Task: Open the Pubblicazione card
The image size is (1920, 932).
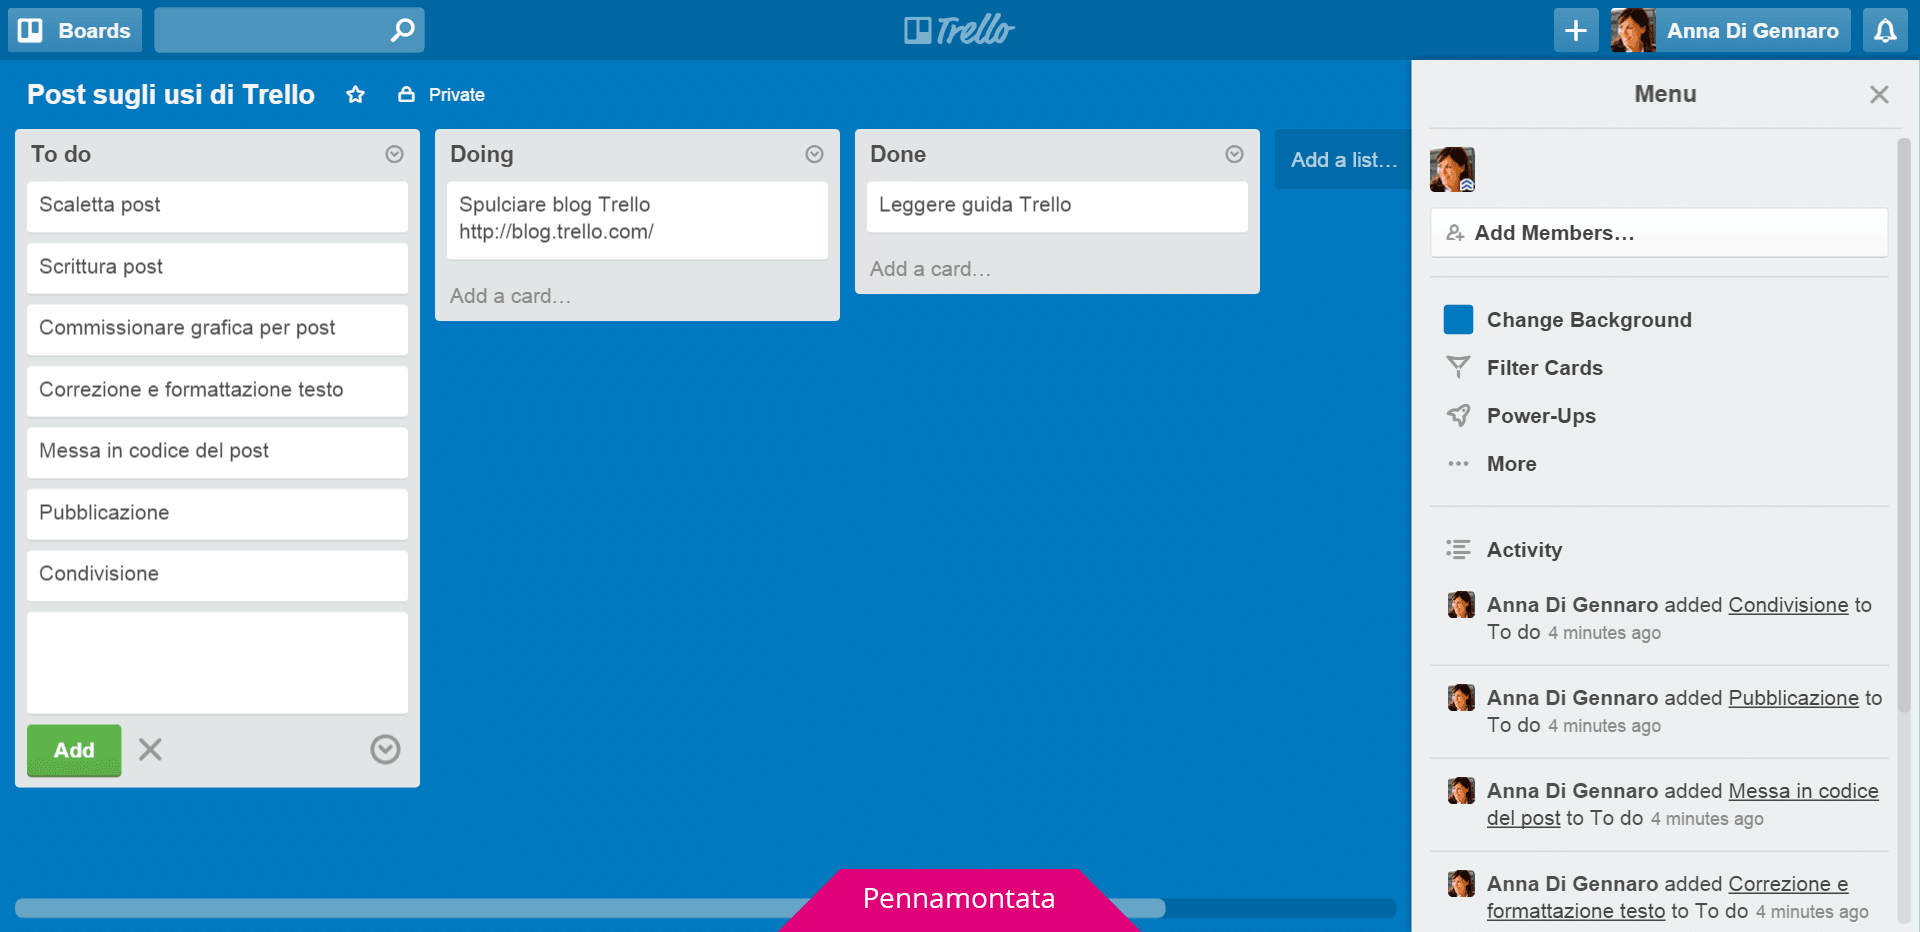Action: tap(217, 514)
